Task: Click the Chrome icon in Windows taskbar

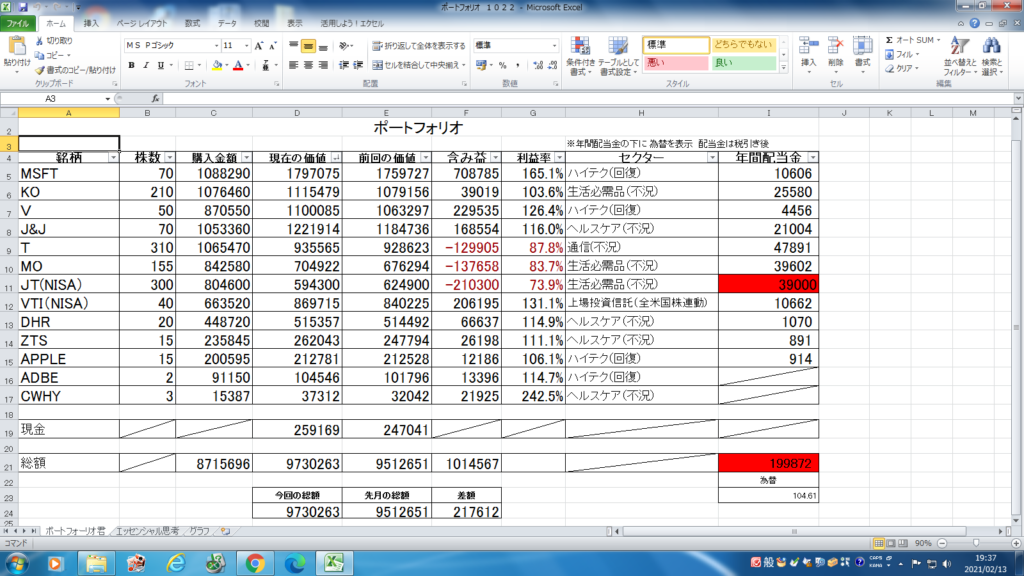Action: (255, 563)
